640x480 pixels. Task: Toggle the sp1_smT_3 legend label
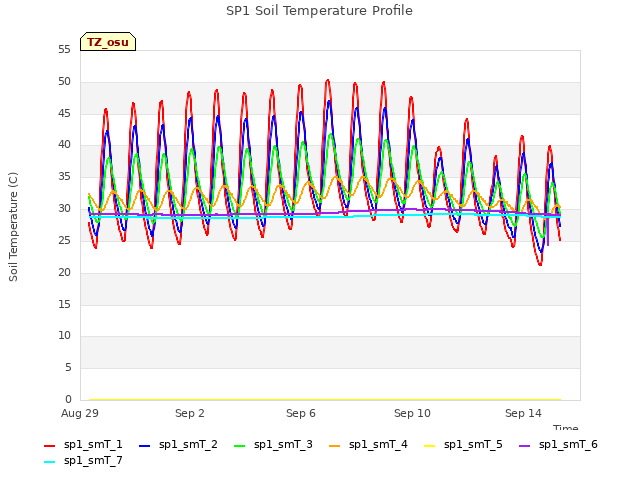[x=283, y=444]
